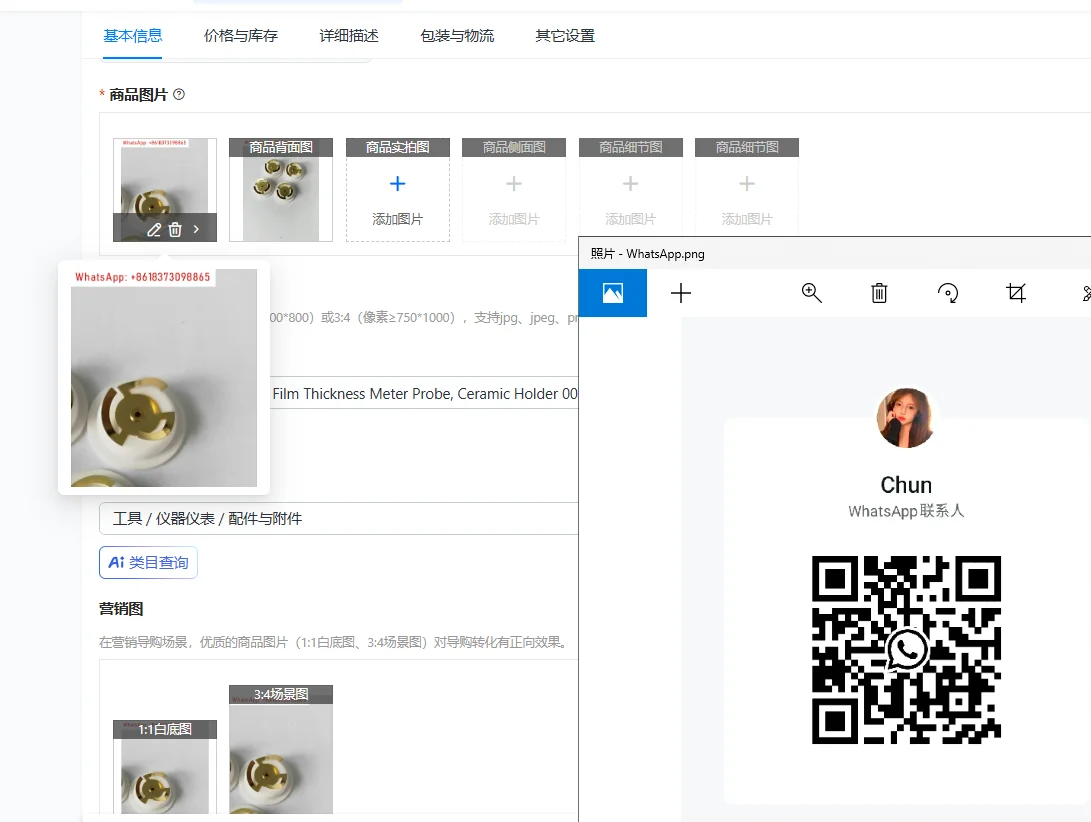Add an image to 商品实拍图 slot

pos(398,190)
